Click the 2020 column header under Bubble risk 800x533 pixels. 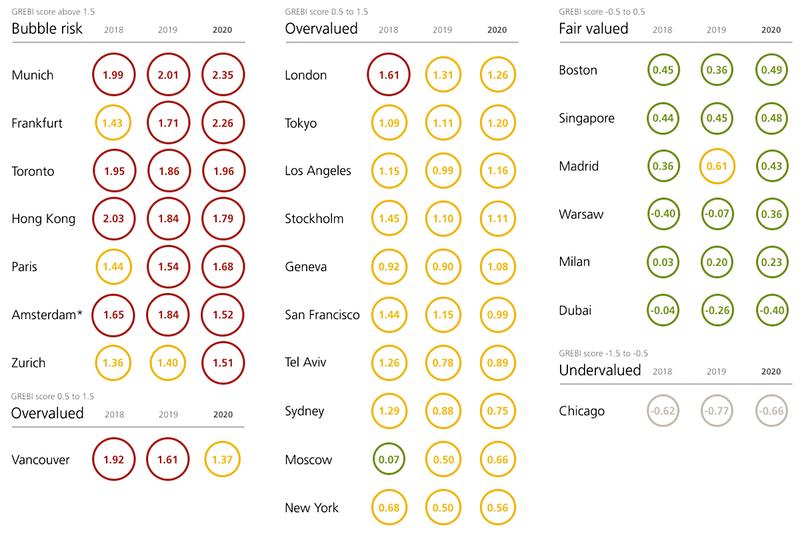pos(225,31)
